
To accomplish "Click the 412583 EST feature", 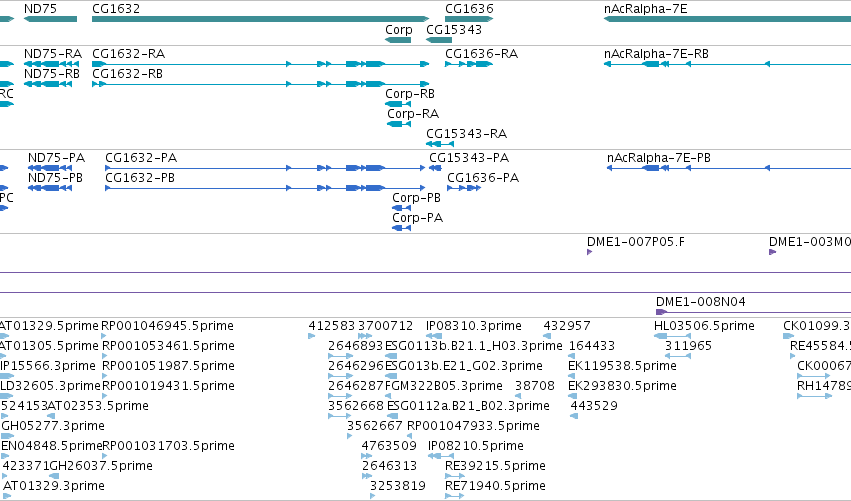I will tap(312, 336).
